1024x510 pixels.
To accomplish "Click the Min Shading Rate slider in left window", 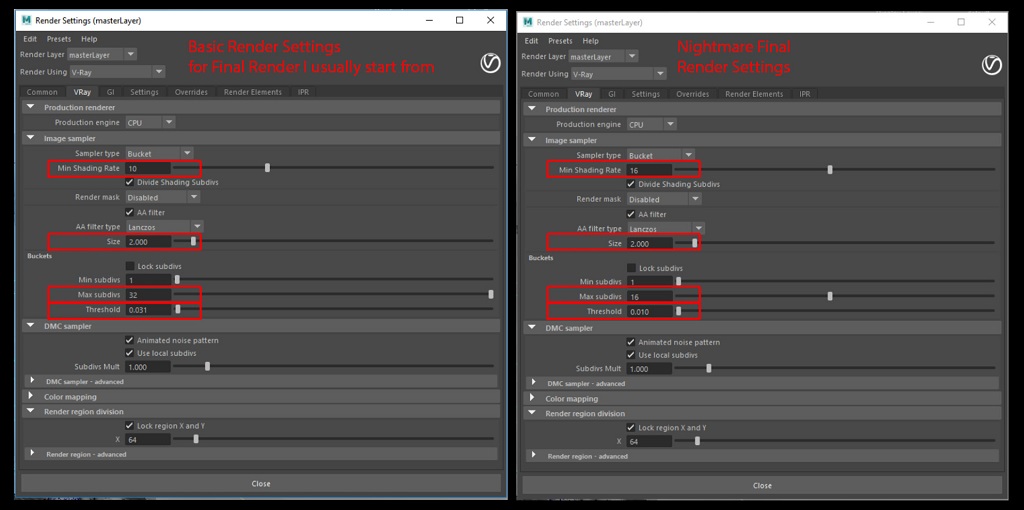I will [267, 168].
